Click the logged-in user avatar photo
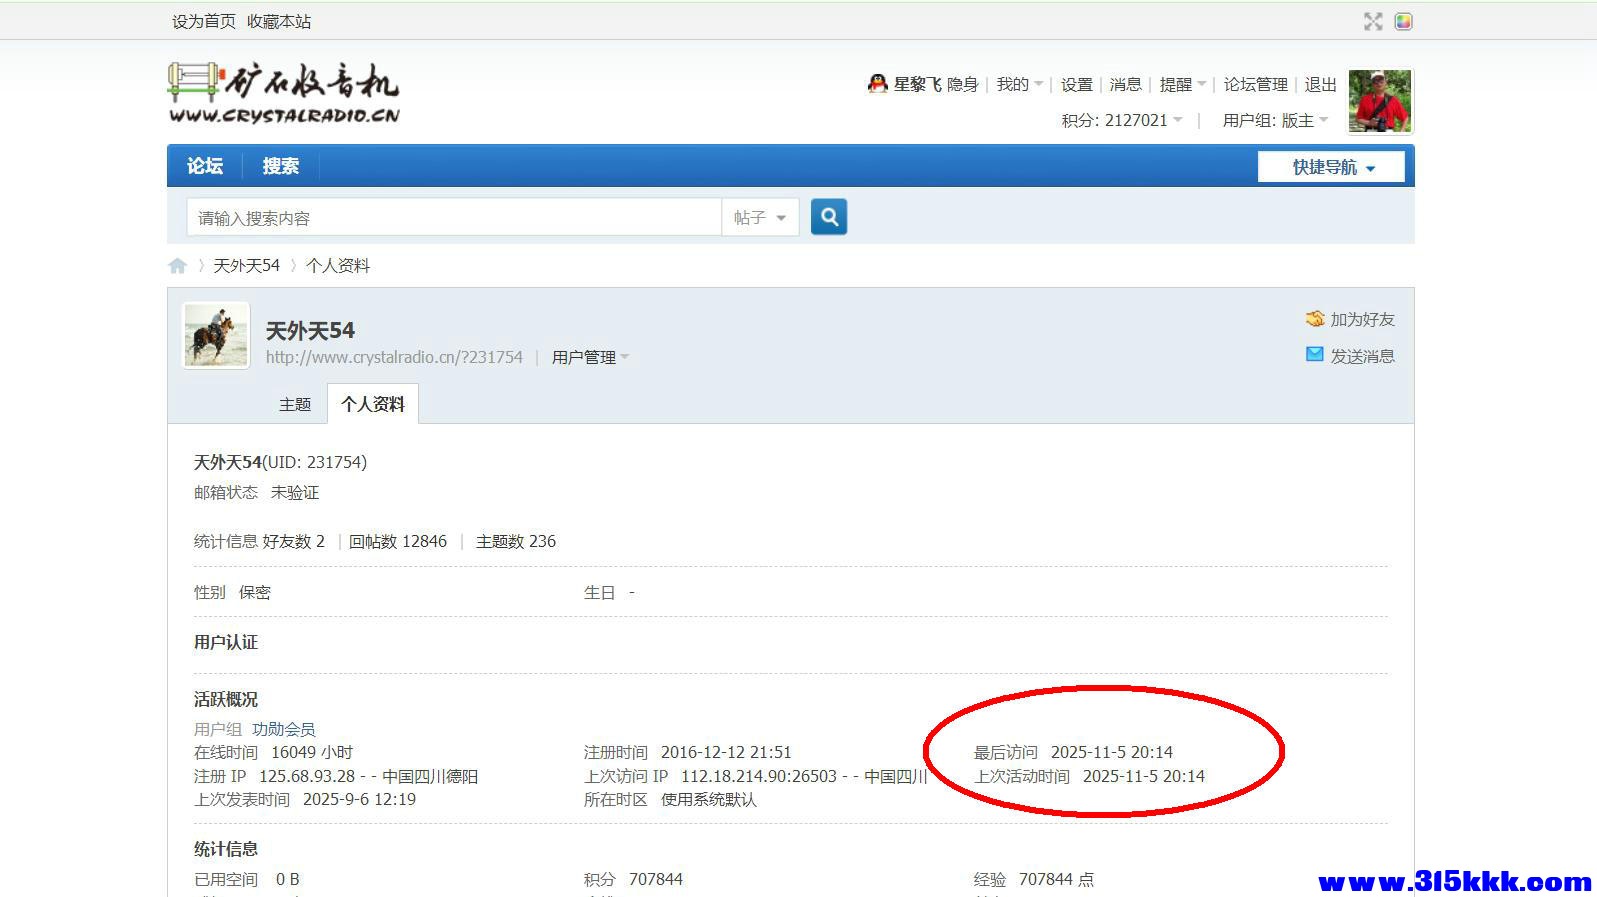Viewport: 1597px width, 897px height. (x=1380, y=101)
